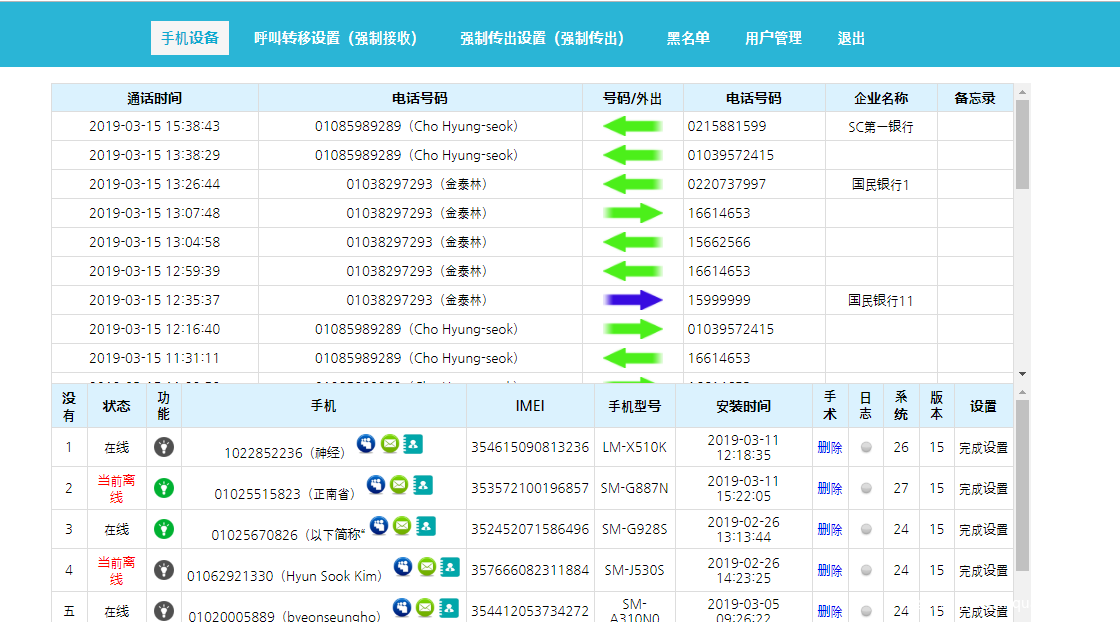Click call log scrollbar up arrow
Image resolution: width=1120 pixels, height=622 pixels.
click(x=1022, y=92)
